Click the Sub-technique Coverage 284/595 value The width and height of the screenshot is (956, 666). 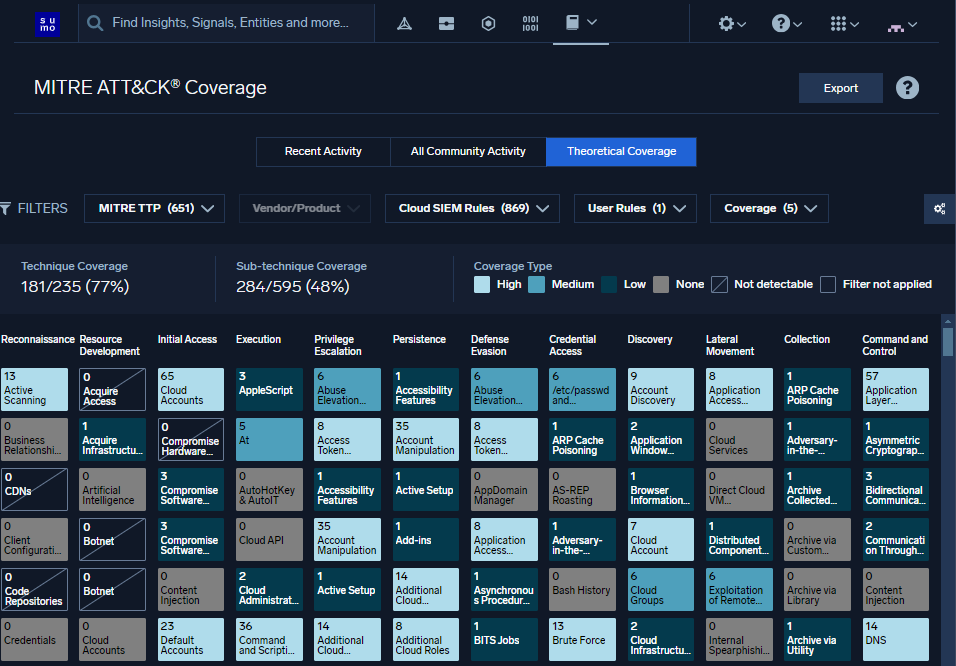pos(293,287)
